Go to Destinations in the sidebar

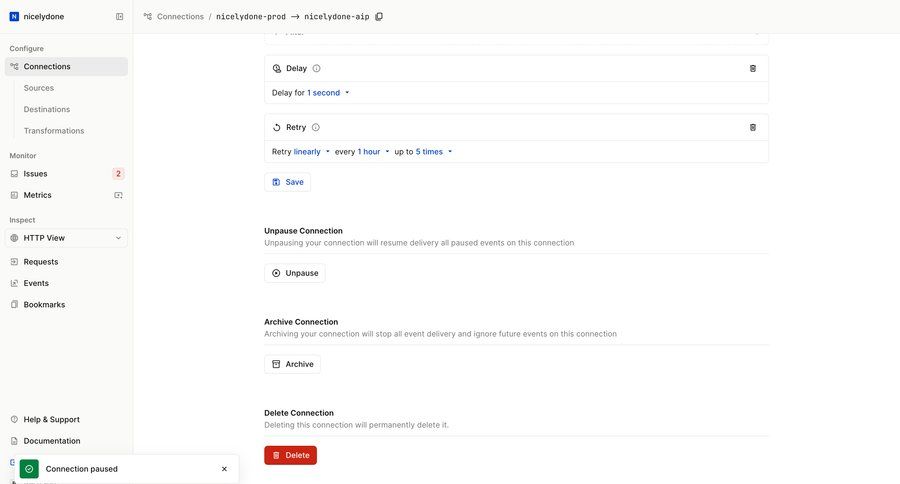point(46,109)
